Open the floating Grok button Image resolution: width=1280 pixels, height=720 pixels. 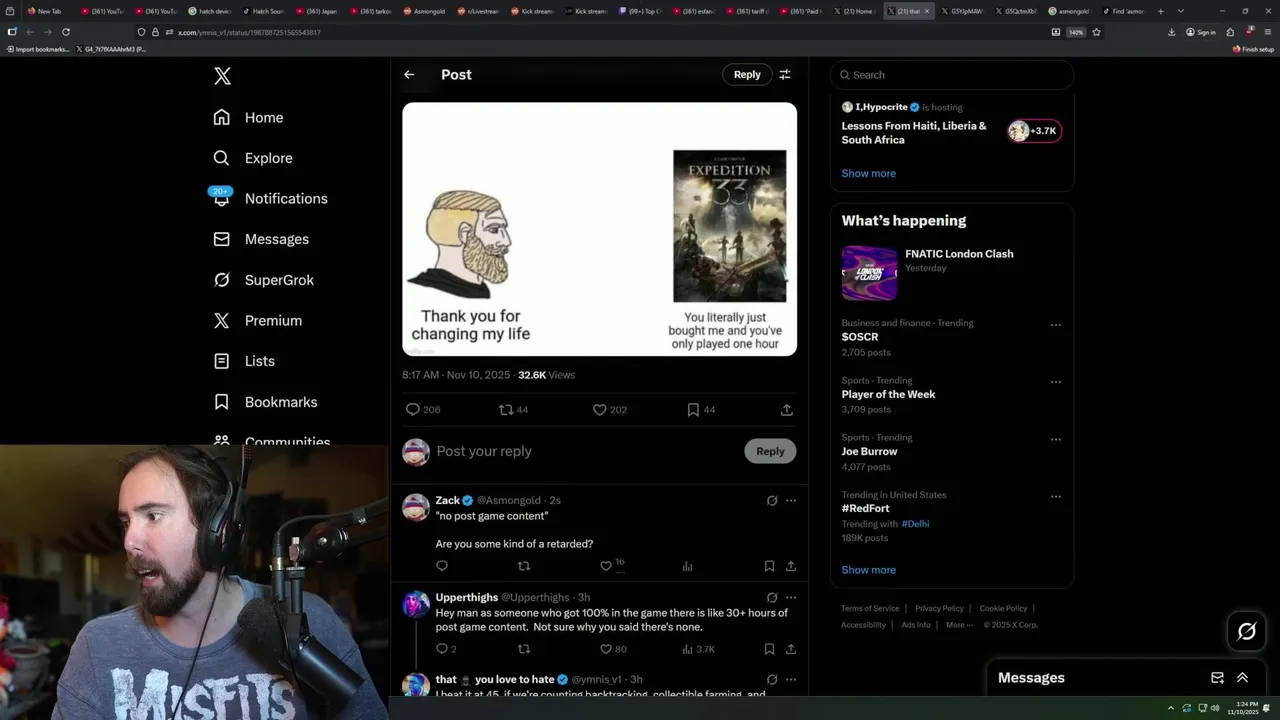coord(1247,631)
